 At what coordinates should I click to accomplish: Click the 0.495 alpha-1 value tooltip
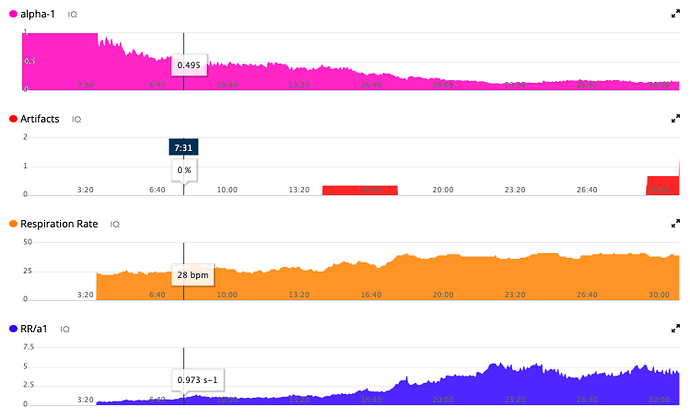point(189,65)
